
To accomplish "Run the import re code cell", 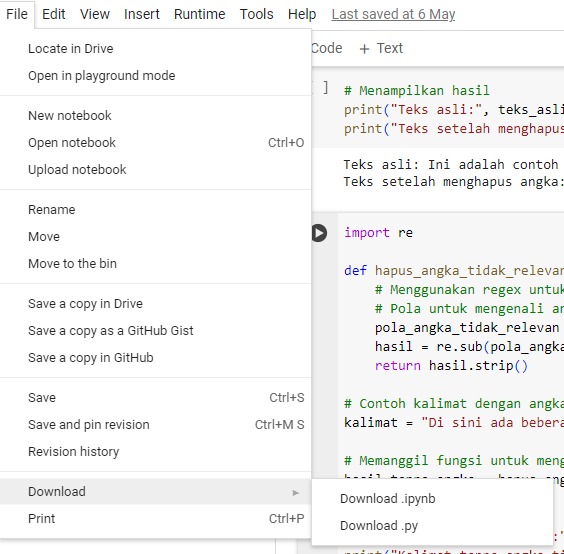I will pos(319,233).
